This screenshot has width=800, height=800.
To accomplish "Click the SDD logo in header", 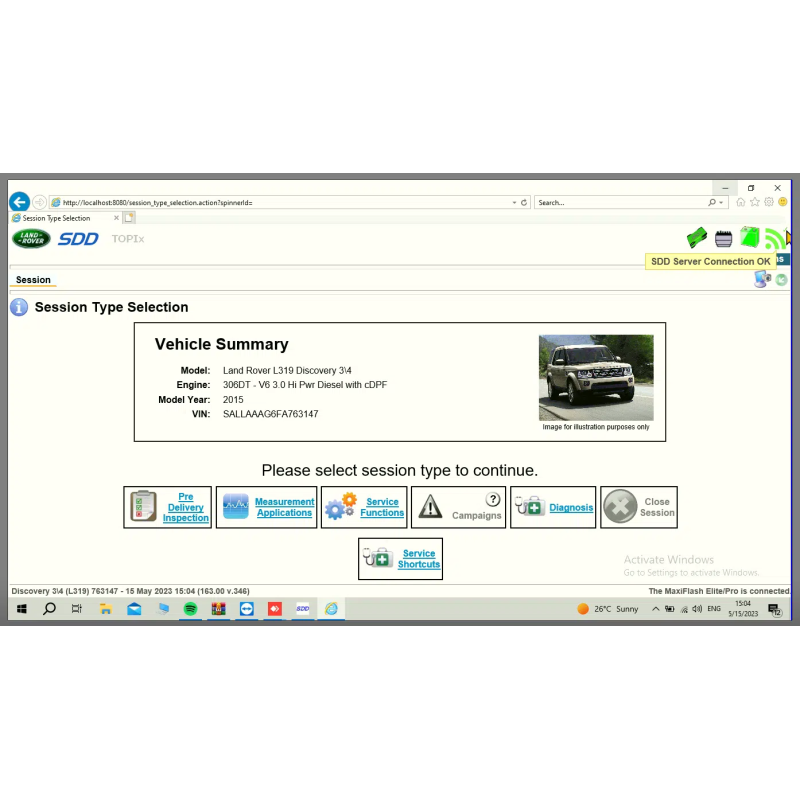I will point(78,239).
